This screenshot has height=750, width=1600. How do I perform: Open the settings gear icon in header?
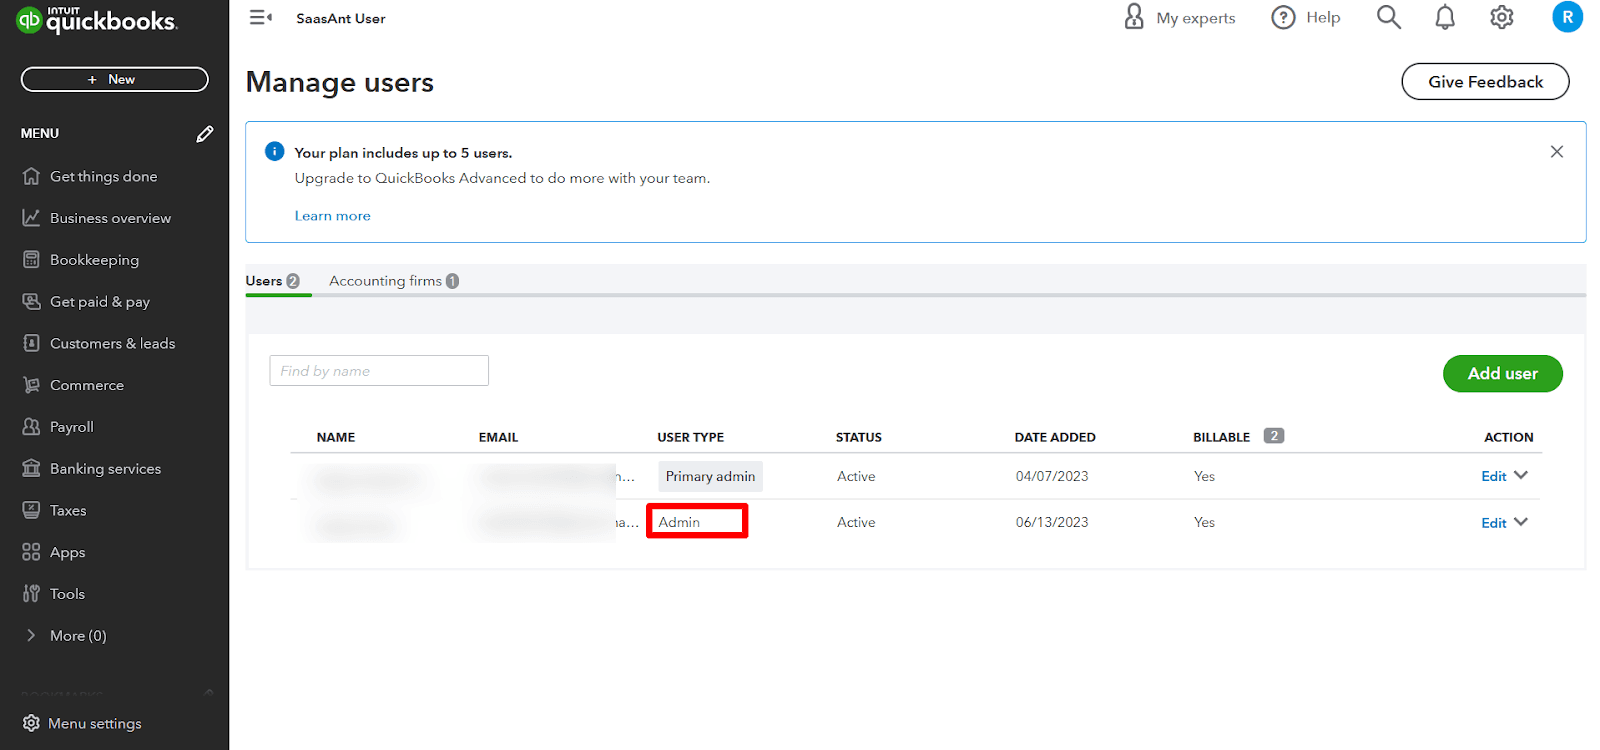coord(1502,17)
